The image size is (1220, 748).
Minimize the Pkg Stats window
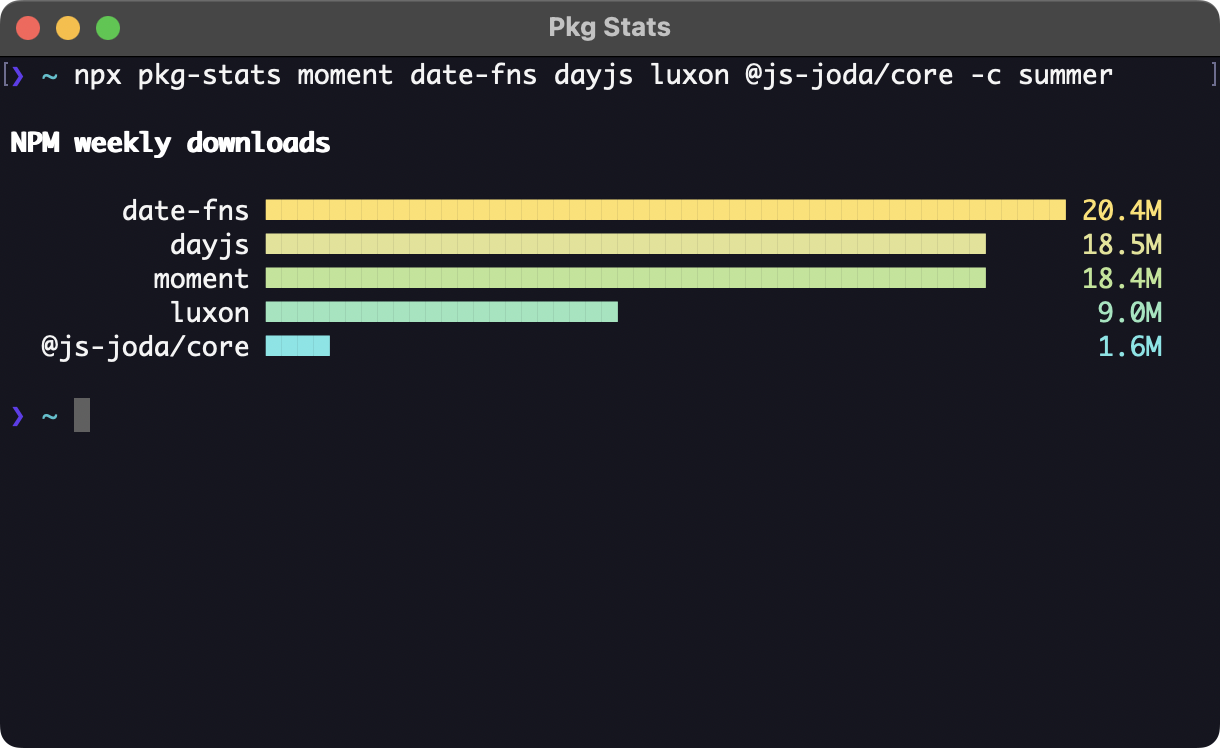[68, 28]
